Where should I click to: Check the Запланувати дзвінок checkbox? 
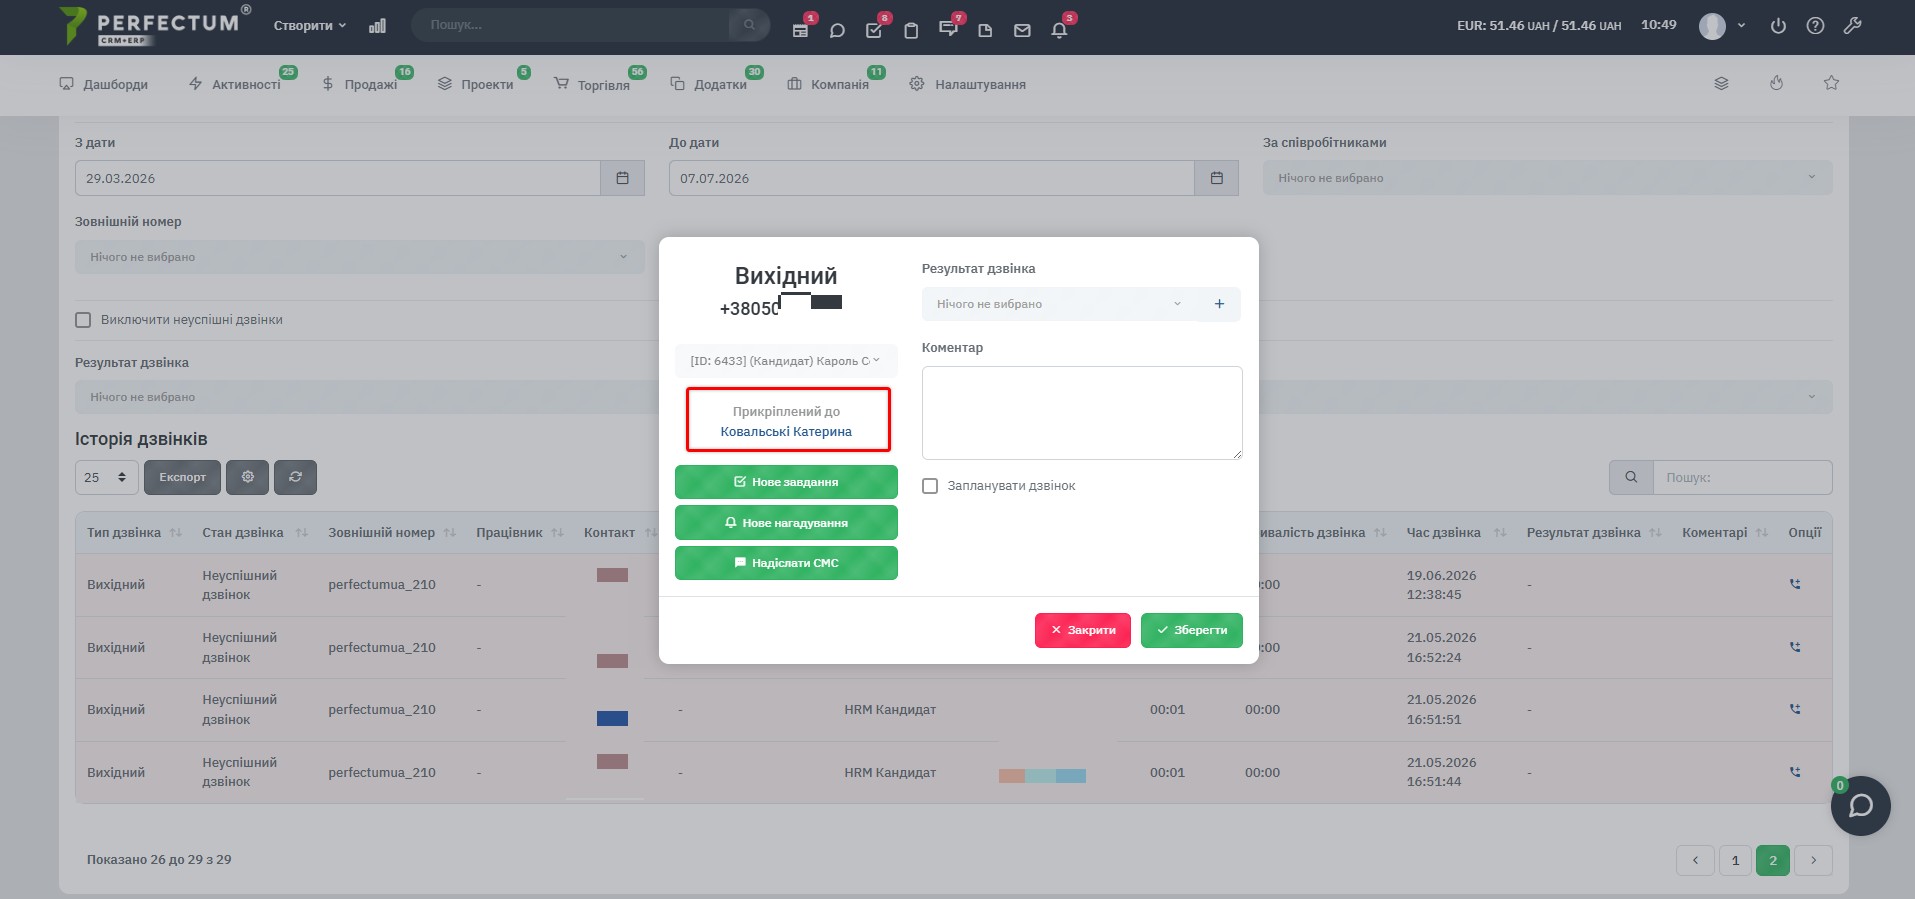click(930, 486)
